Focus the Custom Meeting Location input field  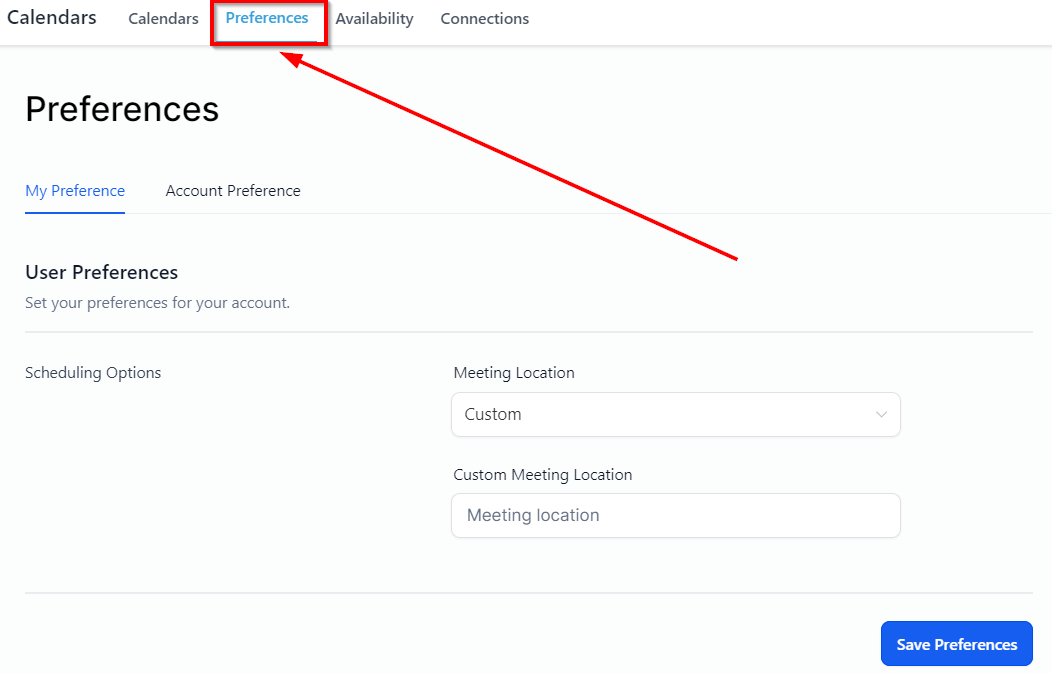click(x=675, y=515)
